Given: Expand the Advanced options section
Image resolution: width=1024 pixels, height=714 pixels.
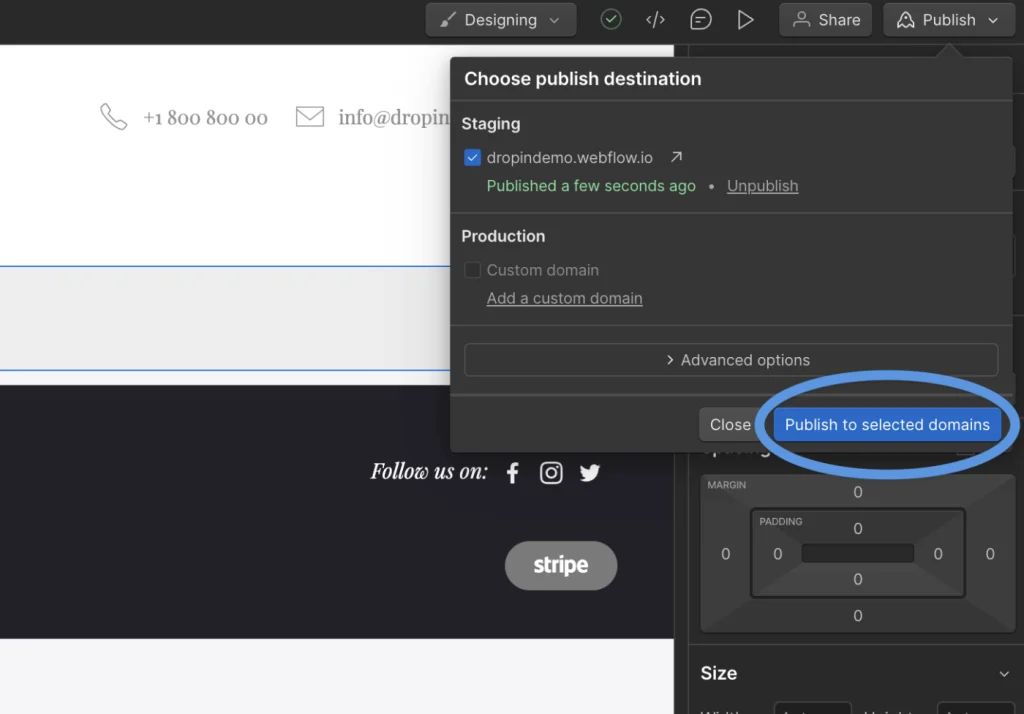Looking at the screenshot, I should (731, 360).
